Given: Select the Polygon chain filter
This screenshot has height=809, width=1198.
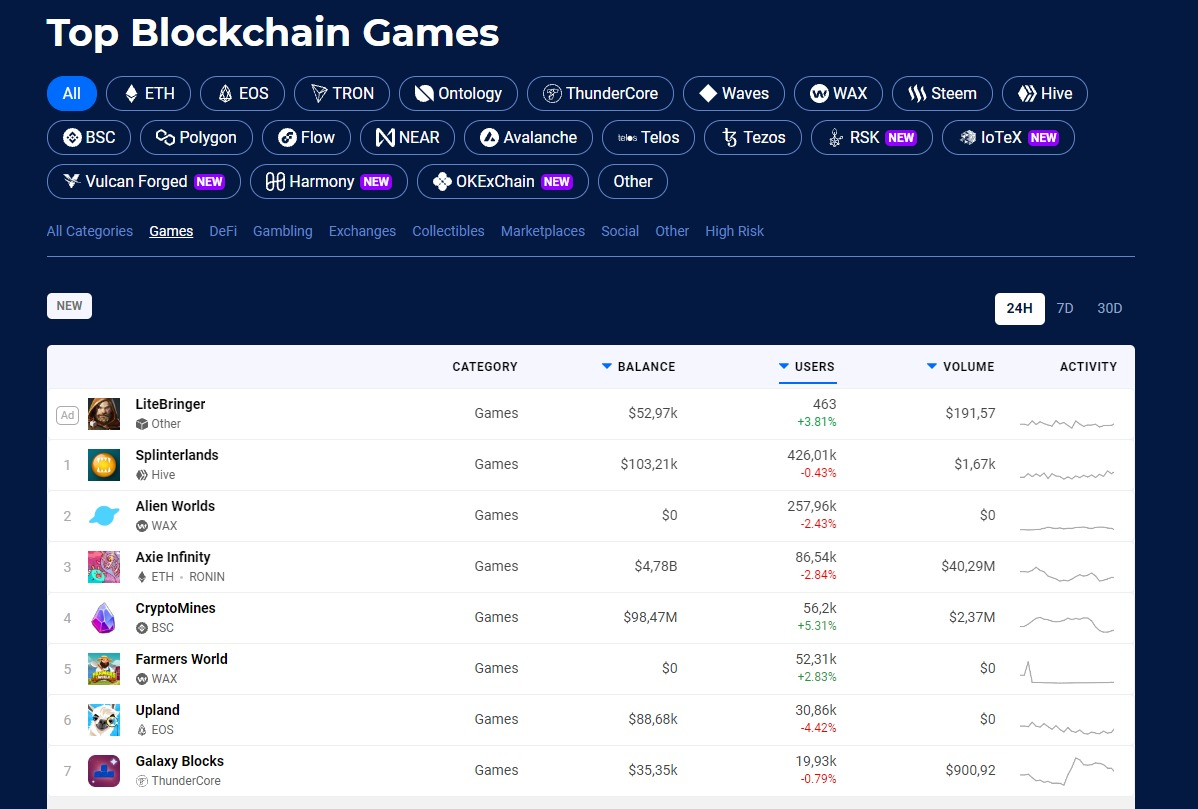Looking at the screenshot, I should (x=196, y=138).
